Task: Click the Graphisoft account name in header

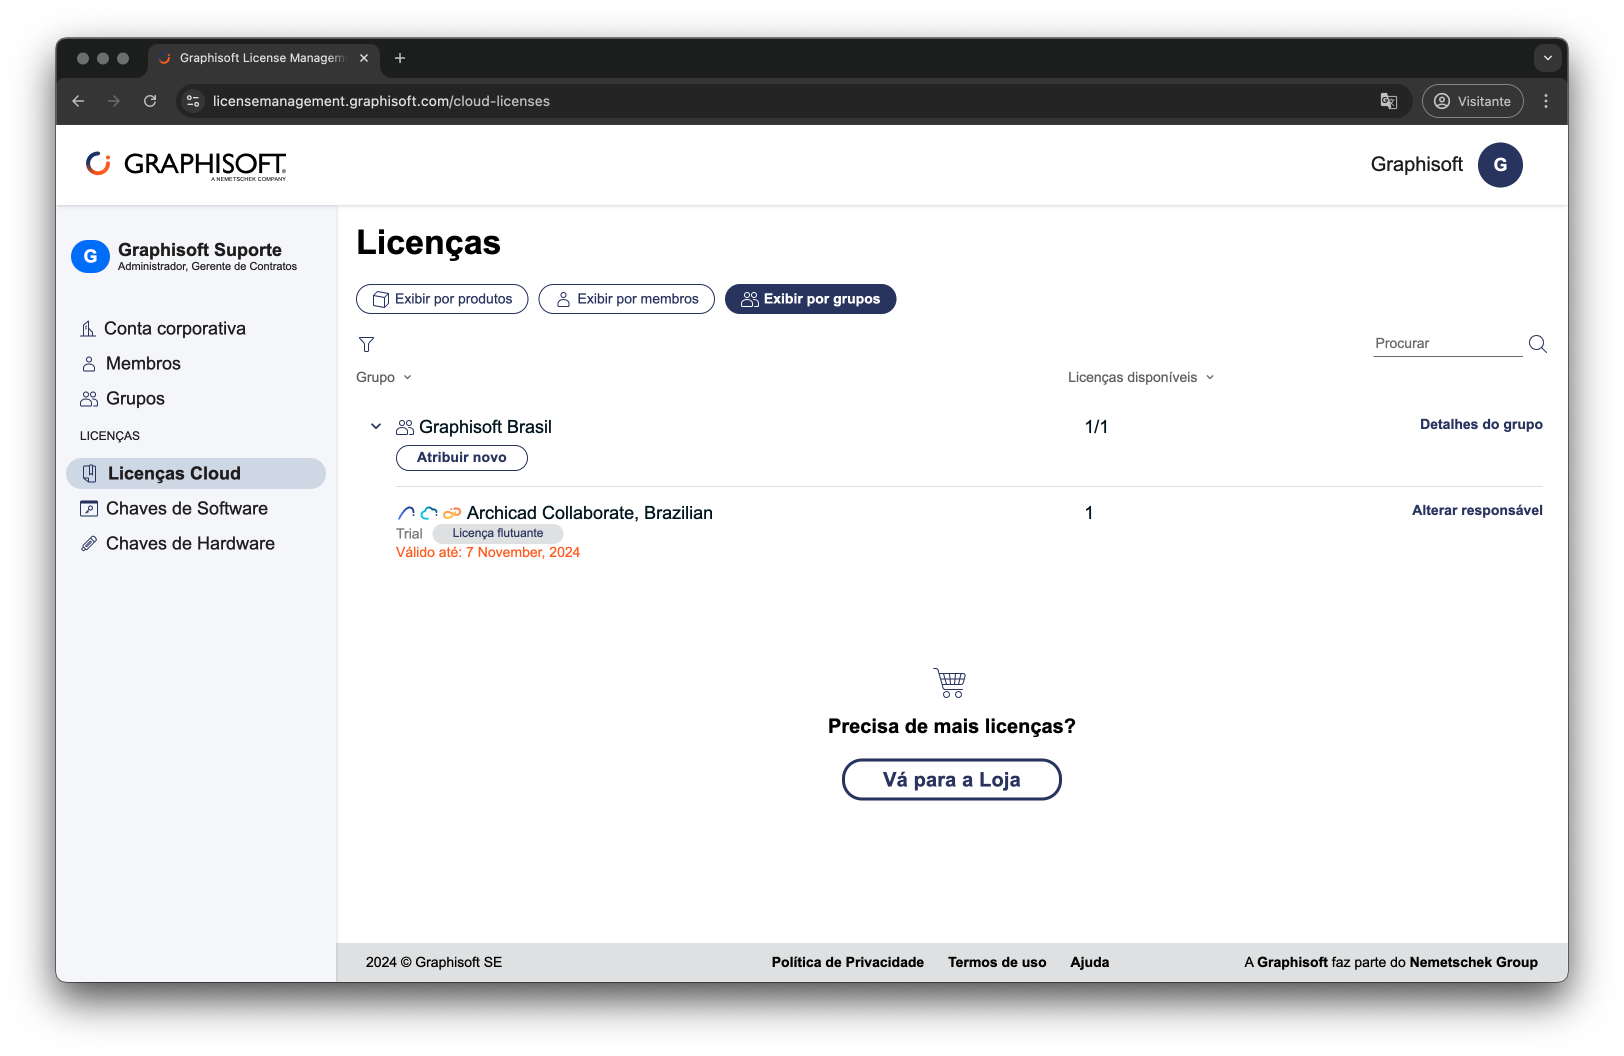Action: pyautogui.click(x=1416, y=165)
